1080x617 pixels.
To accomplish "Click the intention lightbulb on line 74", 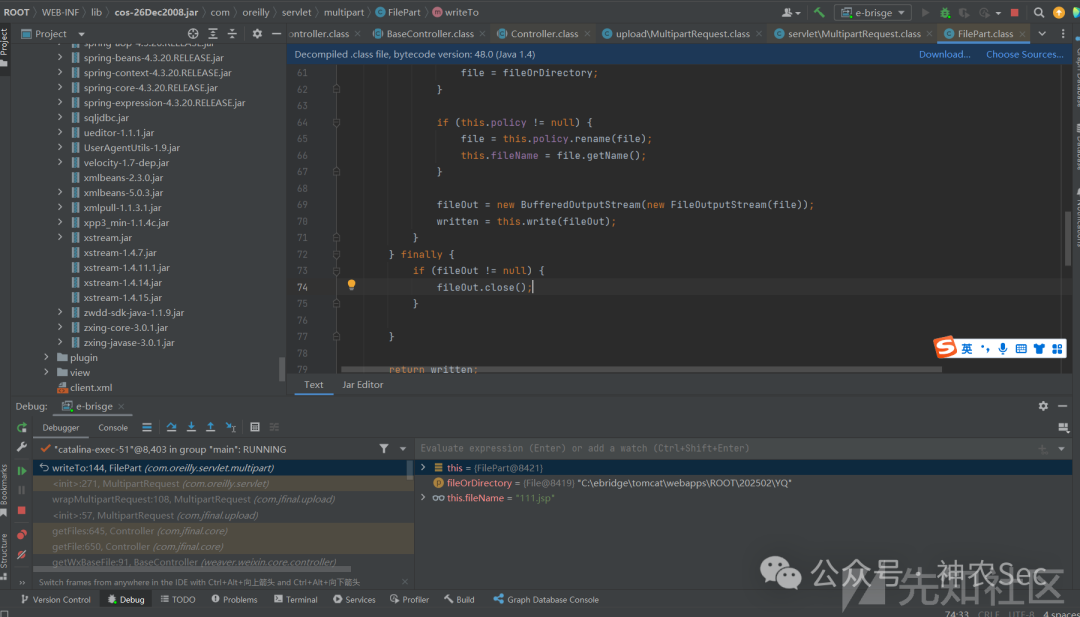I will pos(351,284).
